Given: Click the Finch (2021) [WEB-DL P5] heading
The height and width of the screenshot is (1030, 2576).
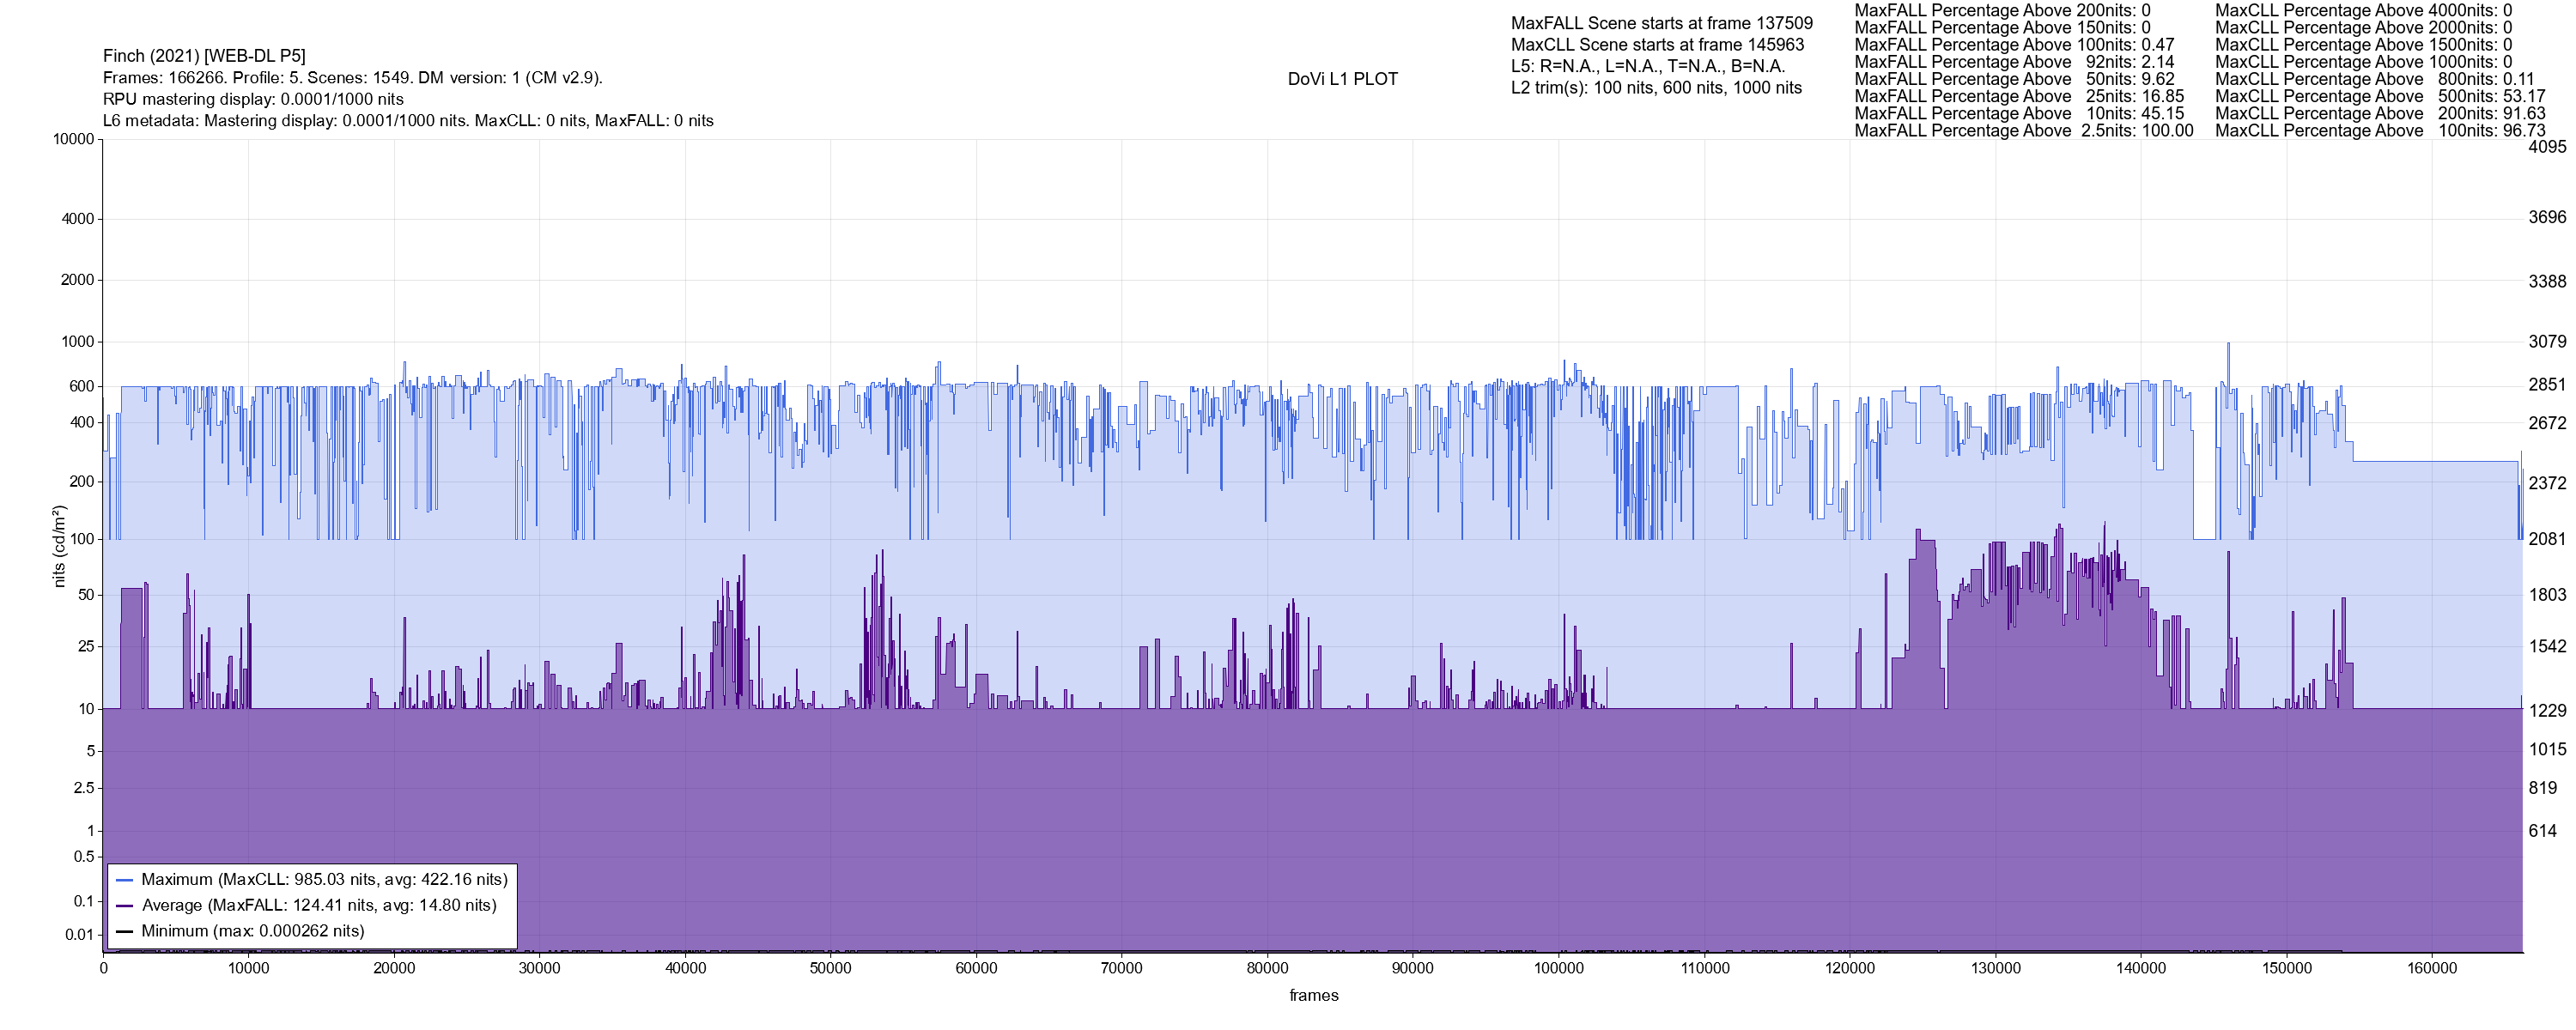Looking at the screenshot, I should [x=204, y=56].
